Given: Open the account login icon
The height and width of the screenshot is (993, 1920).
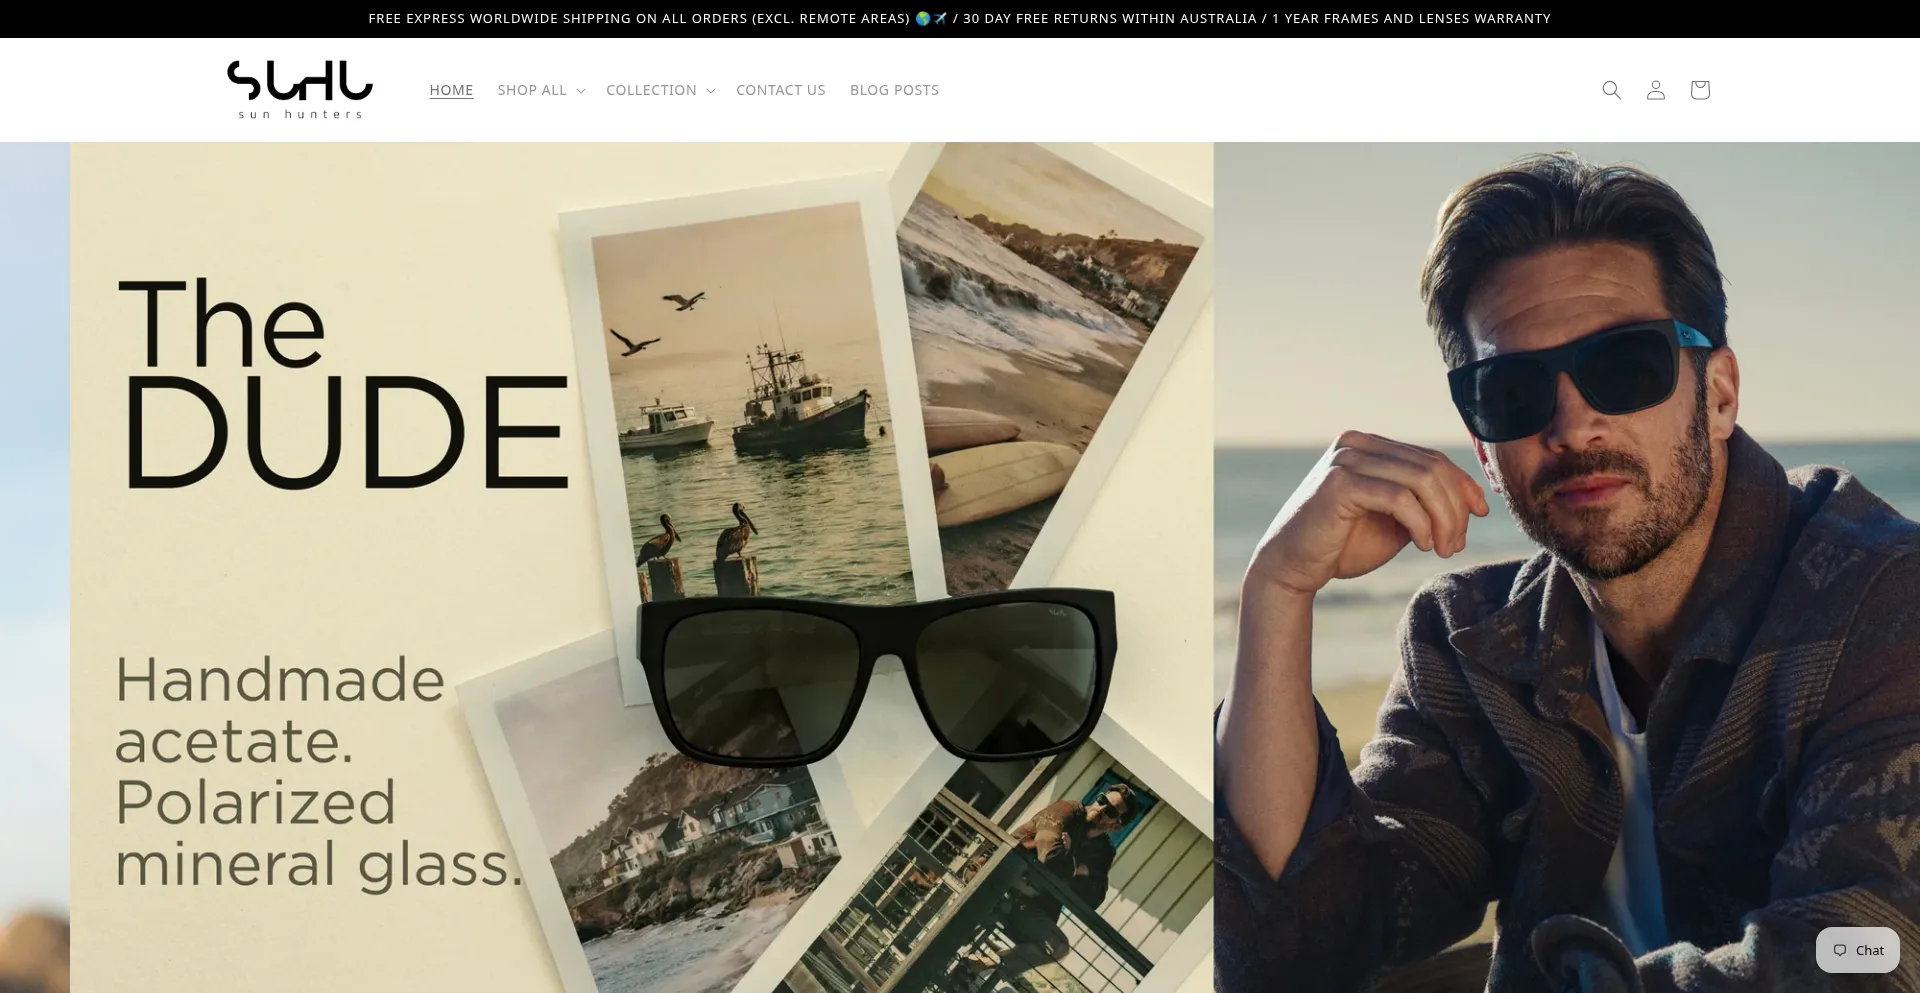Looking at the screenshot, I should click(x=1656, y=90).
